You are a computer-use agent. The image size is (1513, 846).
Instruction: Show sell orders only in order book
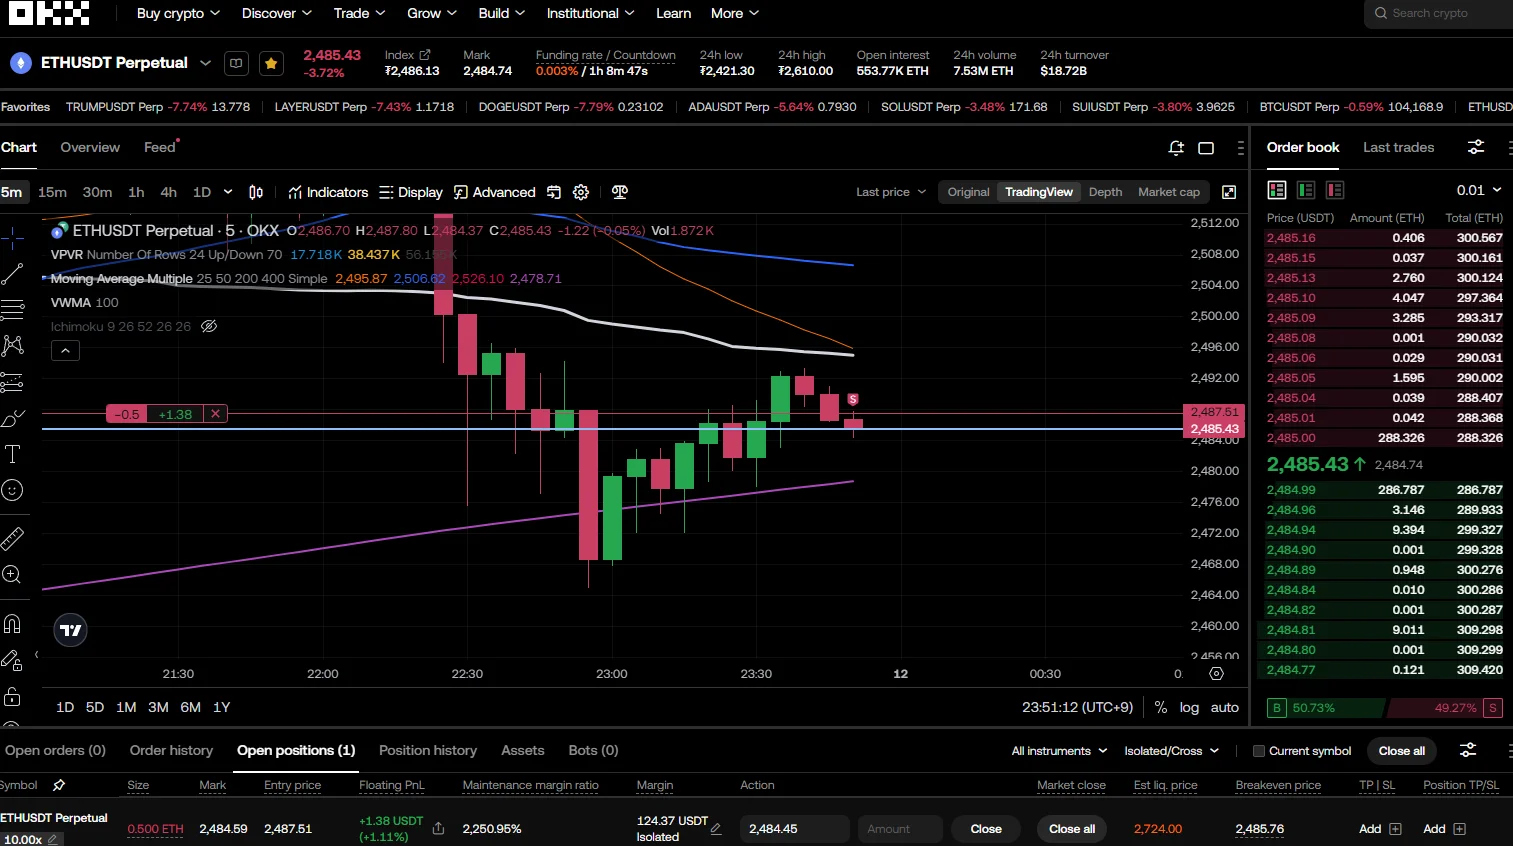[1335, 190]
